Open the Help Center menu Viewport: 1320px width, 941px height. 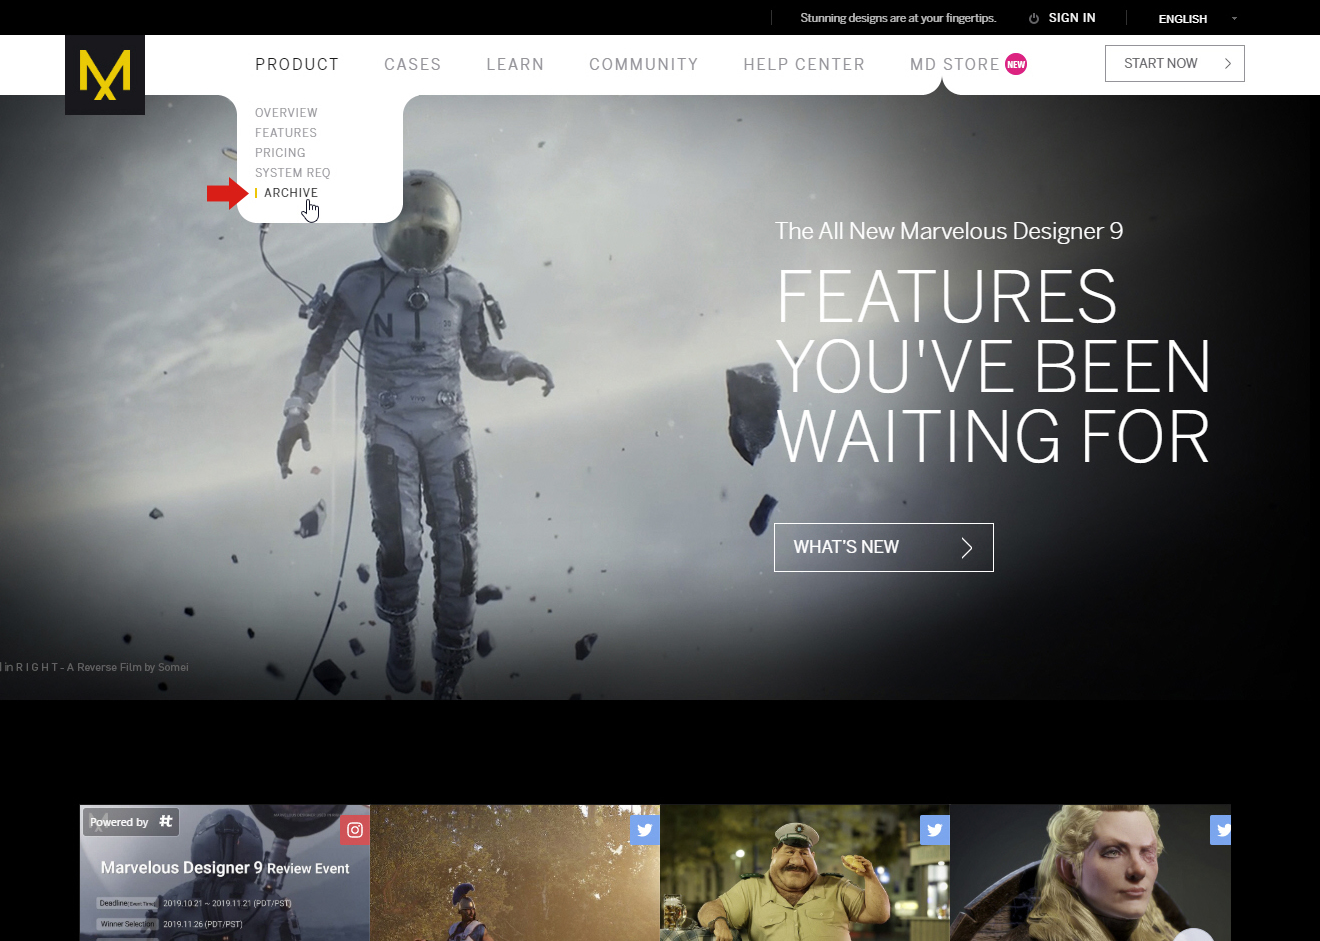point(804,64)
